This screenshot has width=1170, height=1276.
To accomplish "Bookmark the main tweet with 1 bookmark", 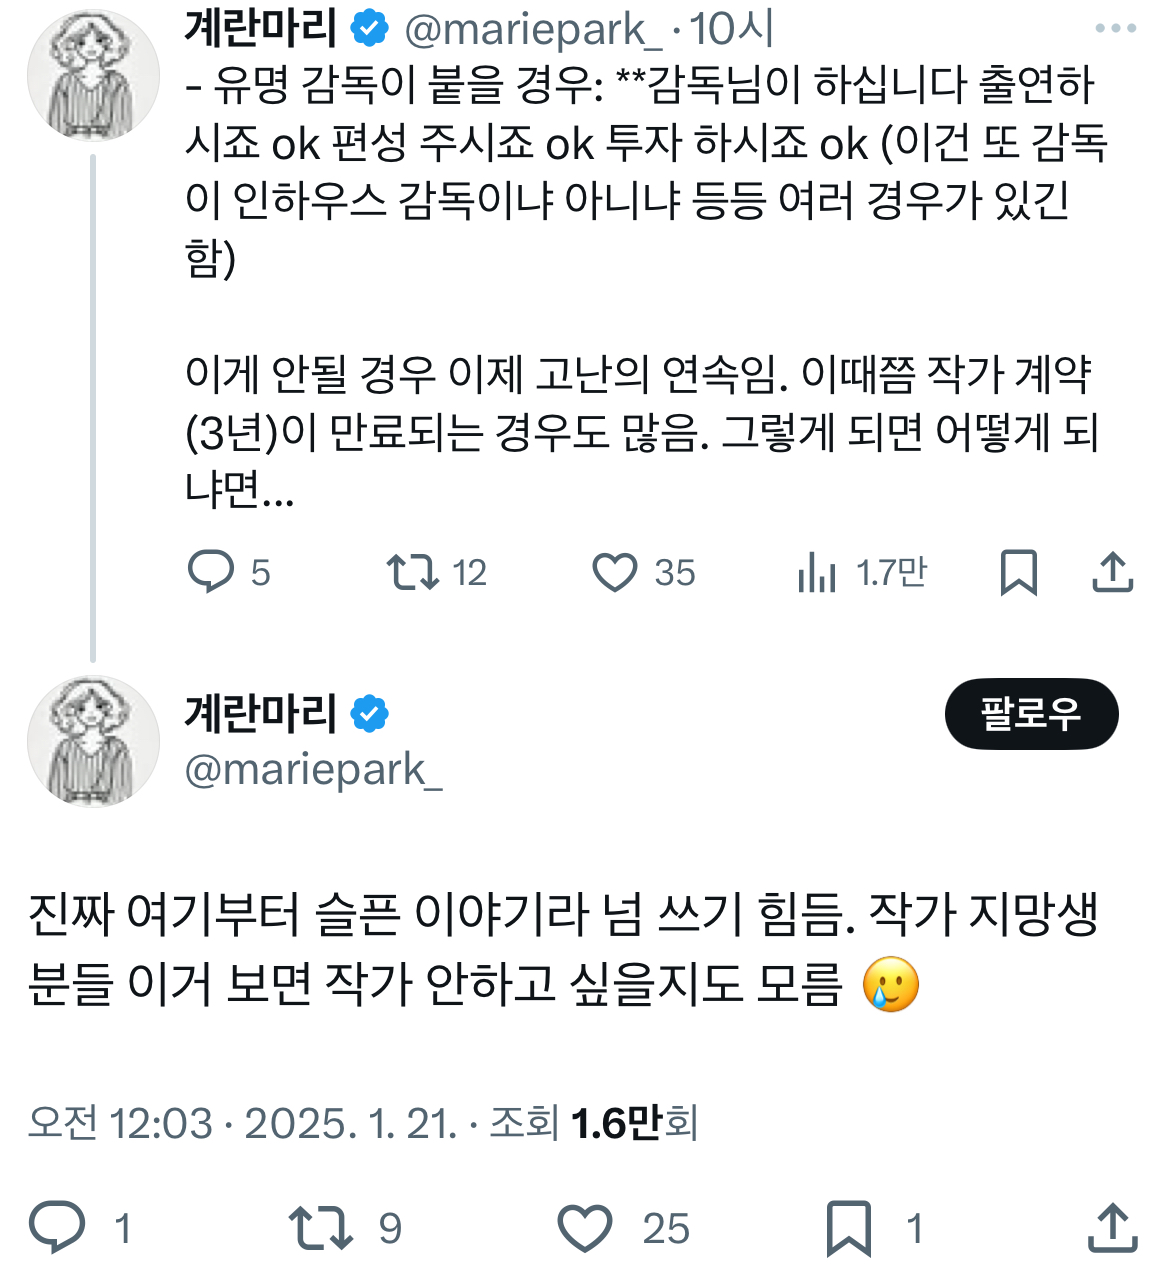I will 849,1228.
